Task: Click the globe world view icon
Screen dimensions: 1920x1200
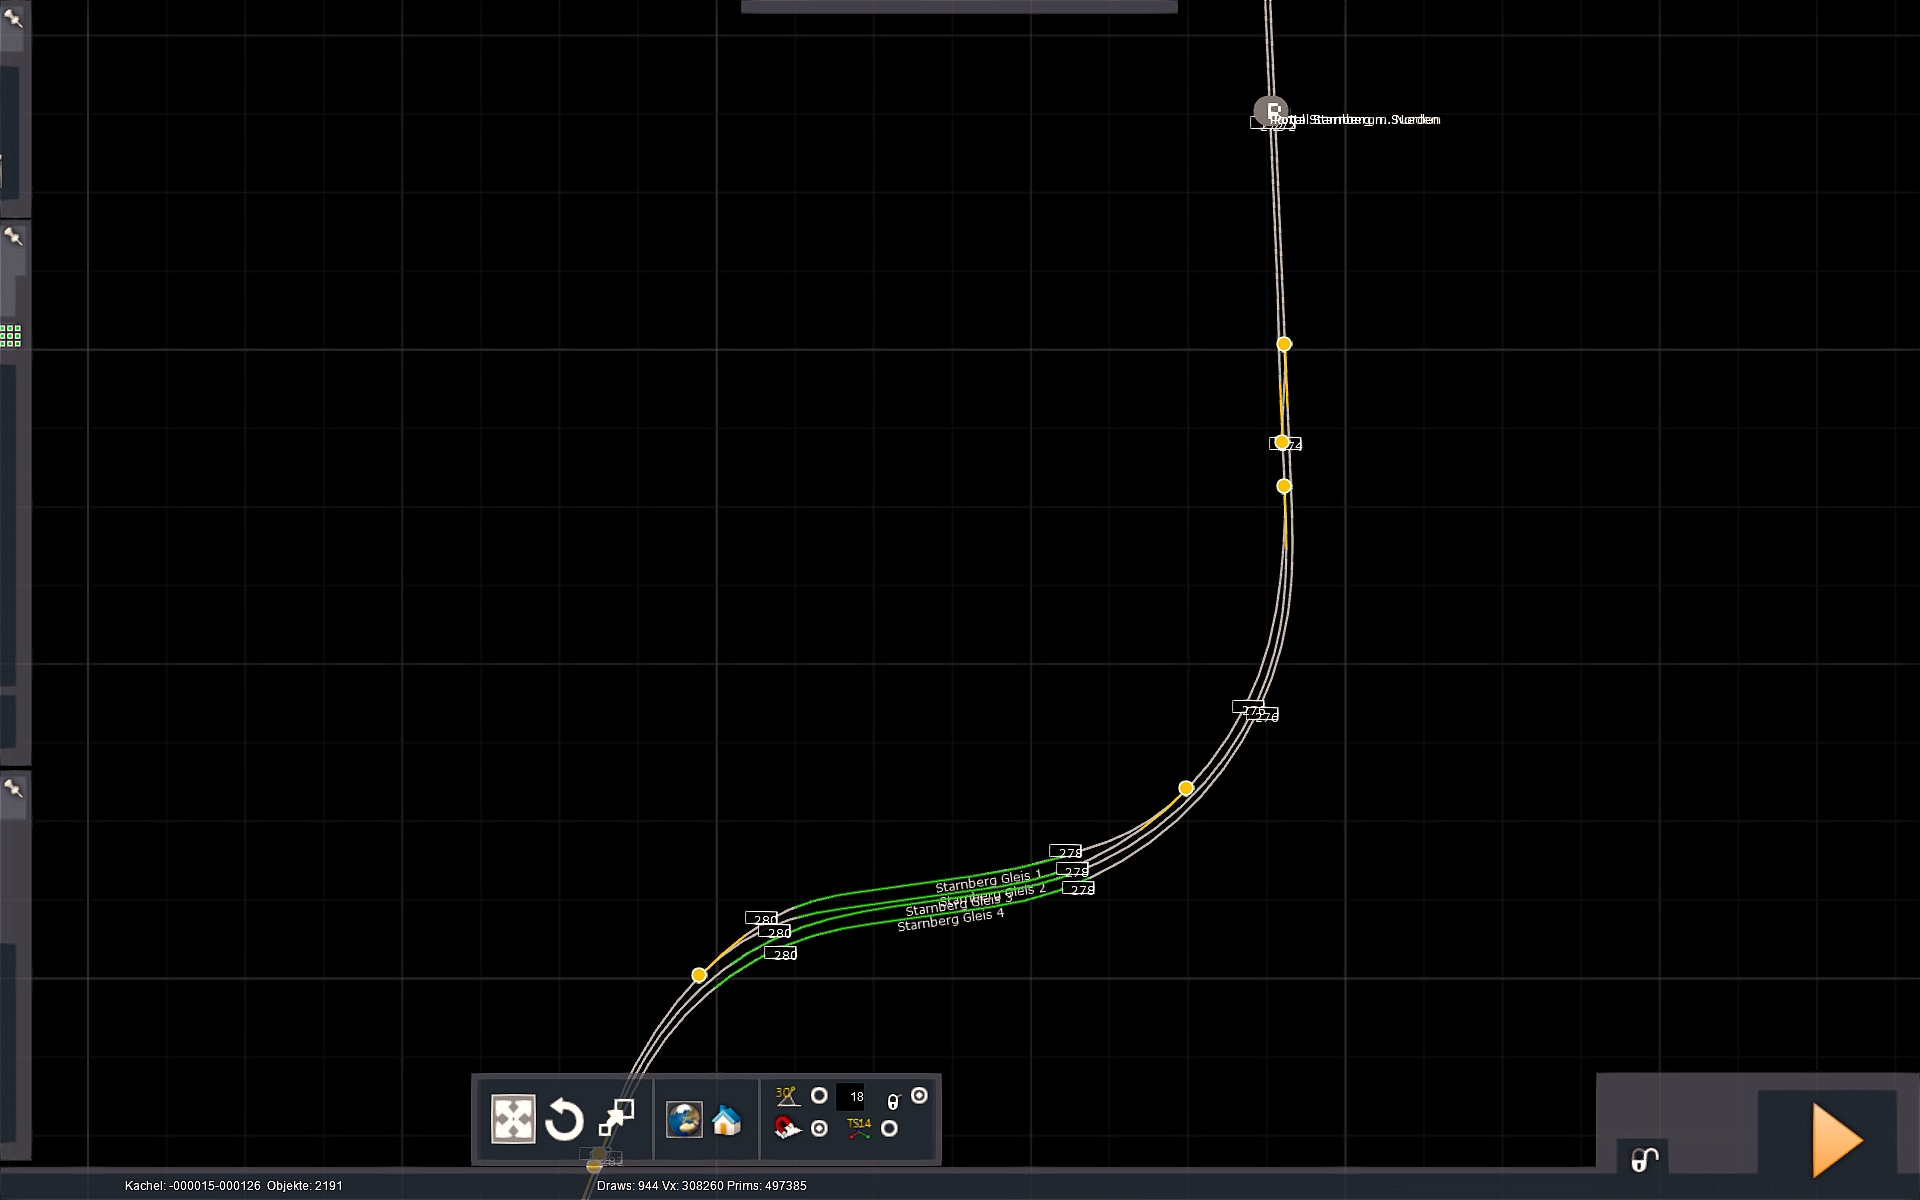Action: coord(685,1119)
